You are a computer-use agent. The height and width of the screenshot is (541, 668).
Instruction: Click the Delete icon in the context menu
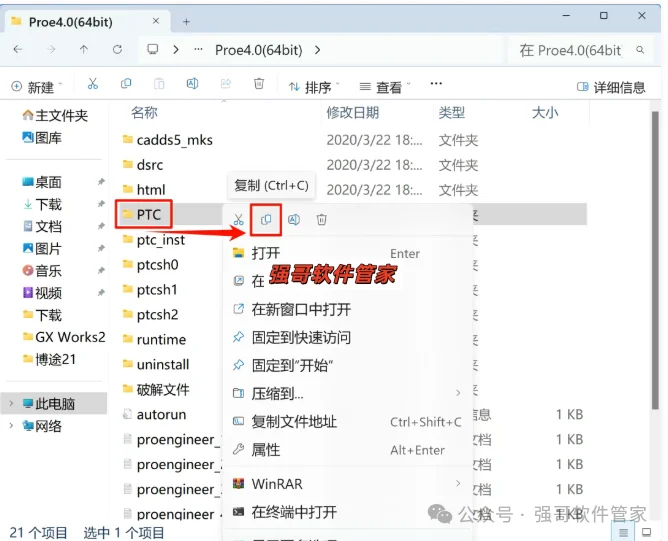[322, 220]
